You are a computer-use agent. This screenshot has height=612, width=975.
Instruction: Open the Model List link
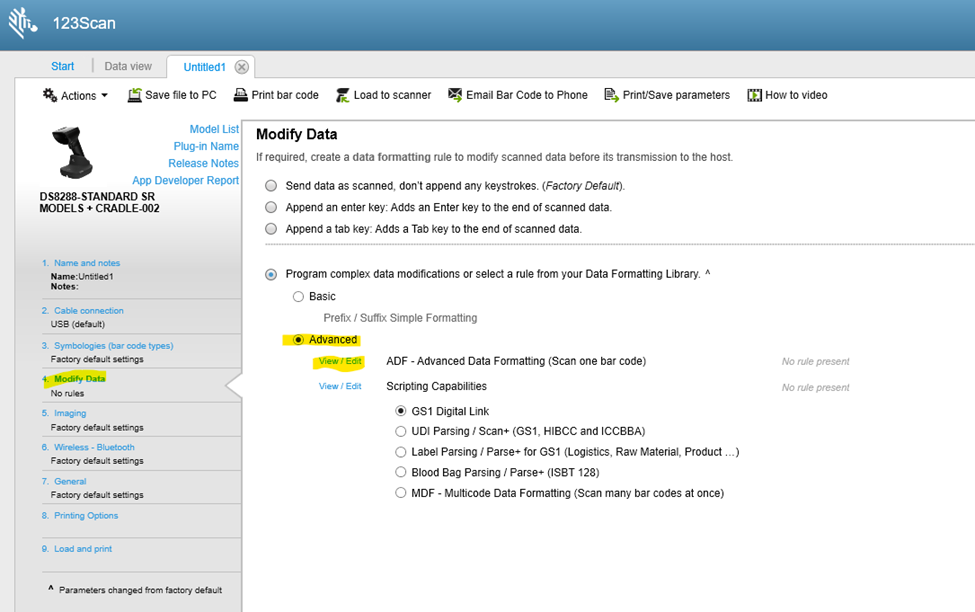(214, 129)
